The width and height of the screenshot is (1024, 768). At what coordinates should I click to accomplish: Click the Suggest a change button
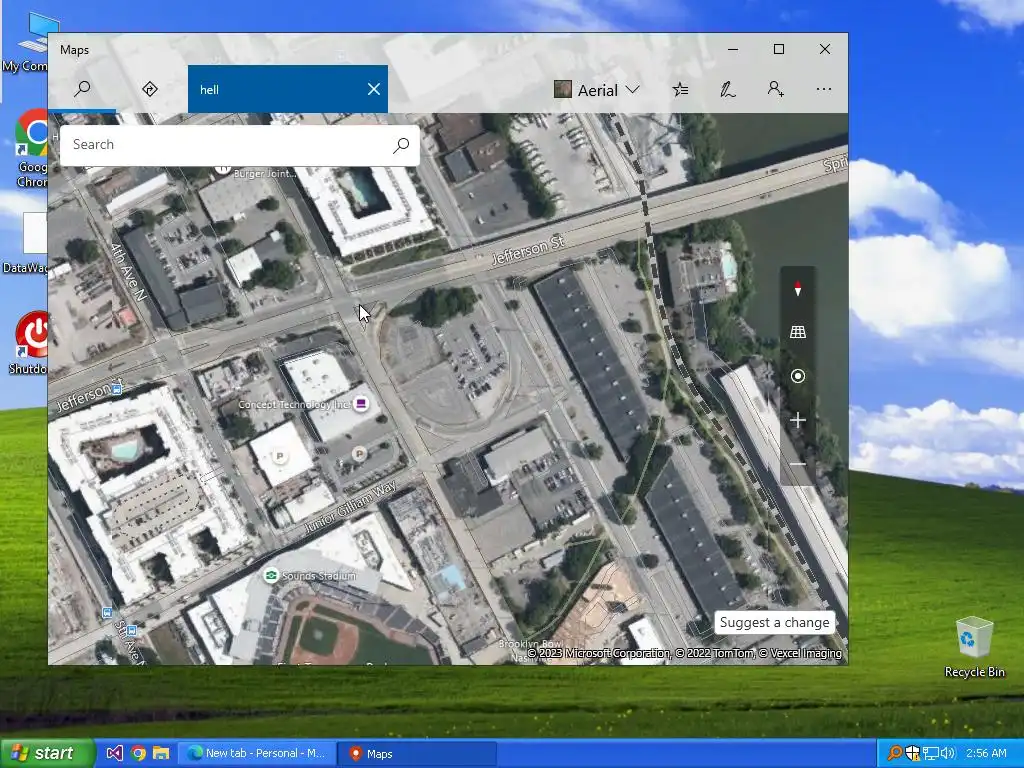(x=775, y=622)
